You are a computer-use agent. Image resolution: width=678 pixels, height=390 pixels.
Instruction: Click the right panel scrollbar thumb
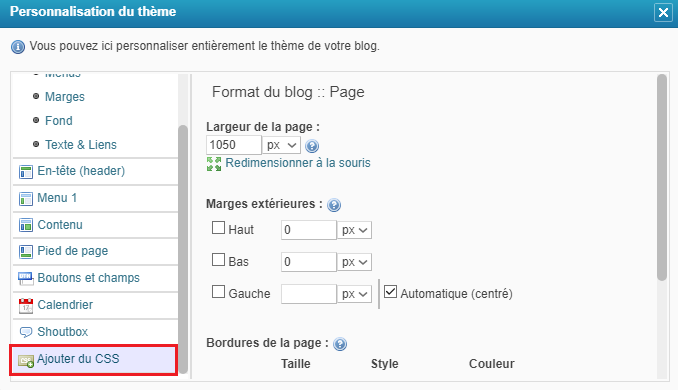[662, 178]
